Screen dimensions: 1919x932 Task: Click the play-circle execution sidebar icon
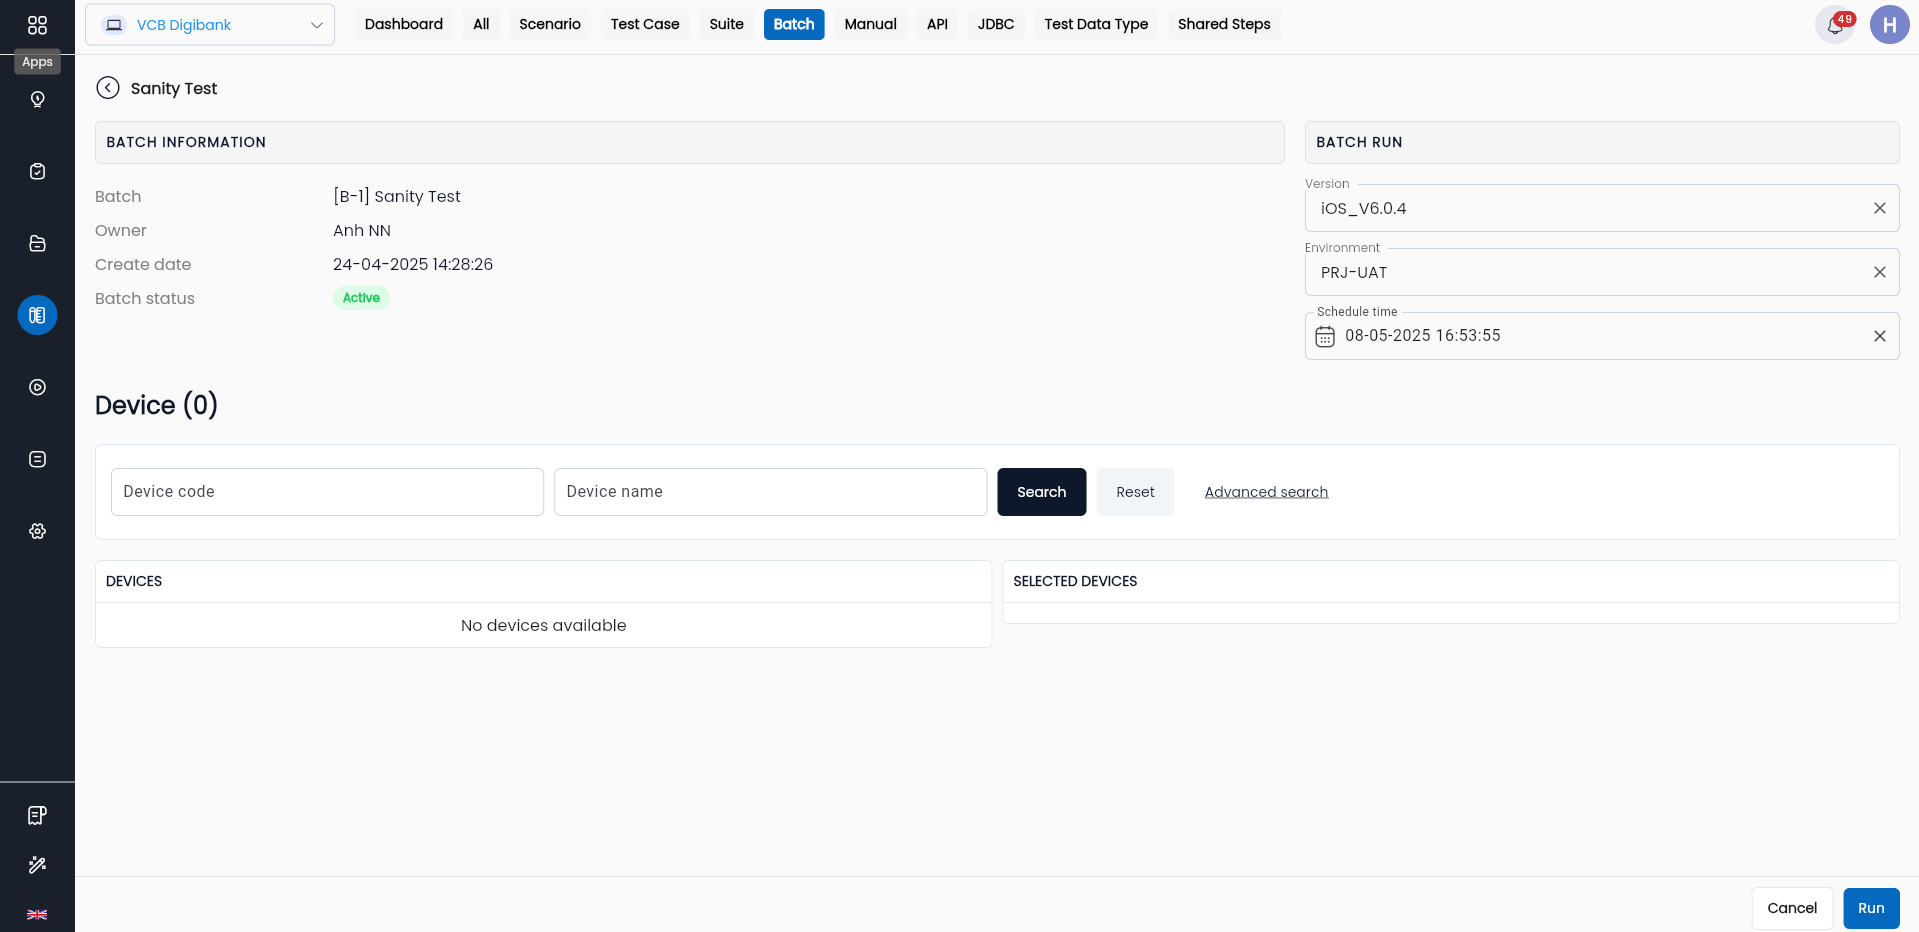(37, 387)
